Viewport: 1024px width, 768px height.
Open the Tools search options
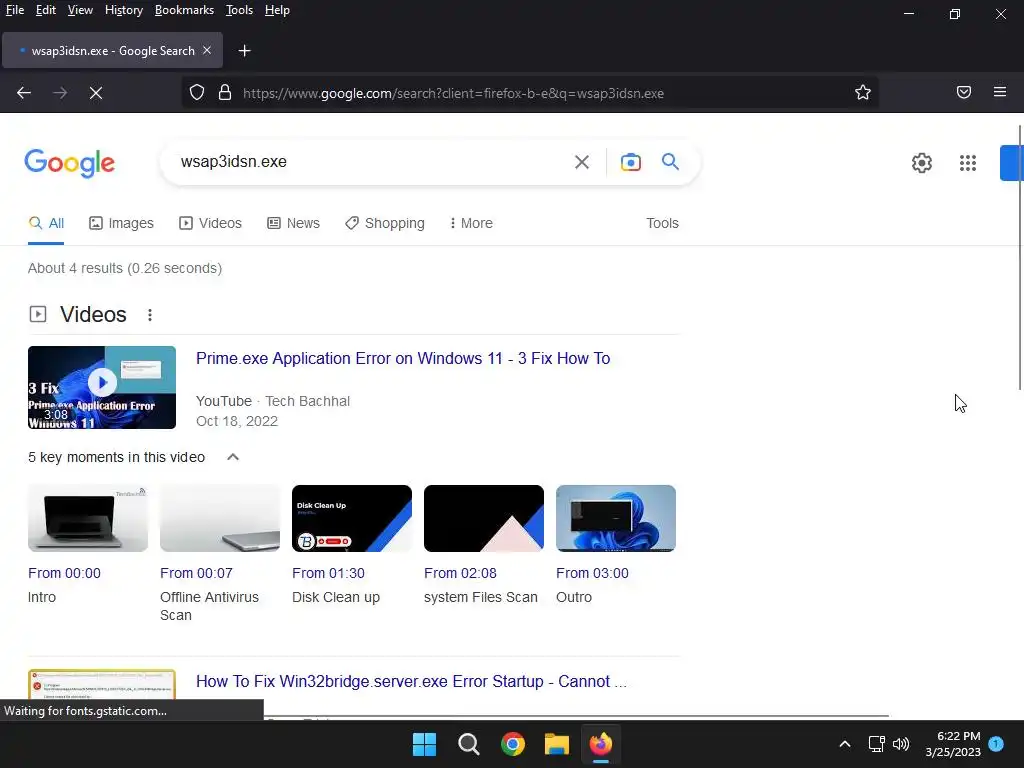click(662, 223)
